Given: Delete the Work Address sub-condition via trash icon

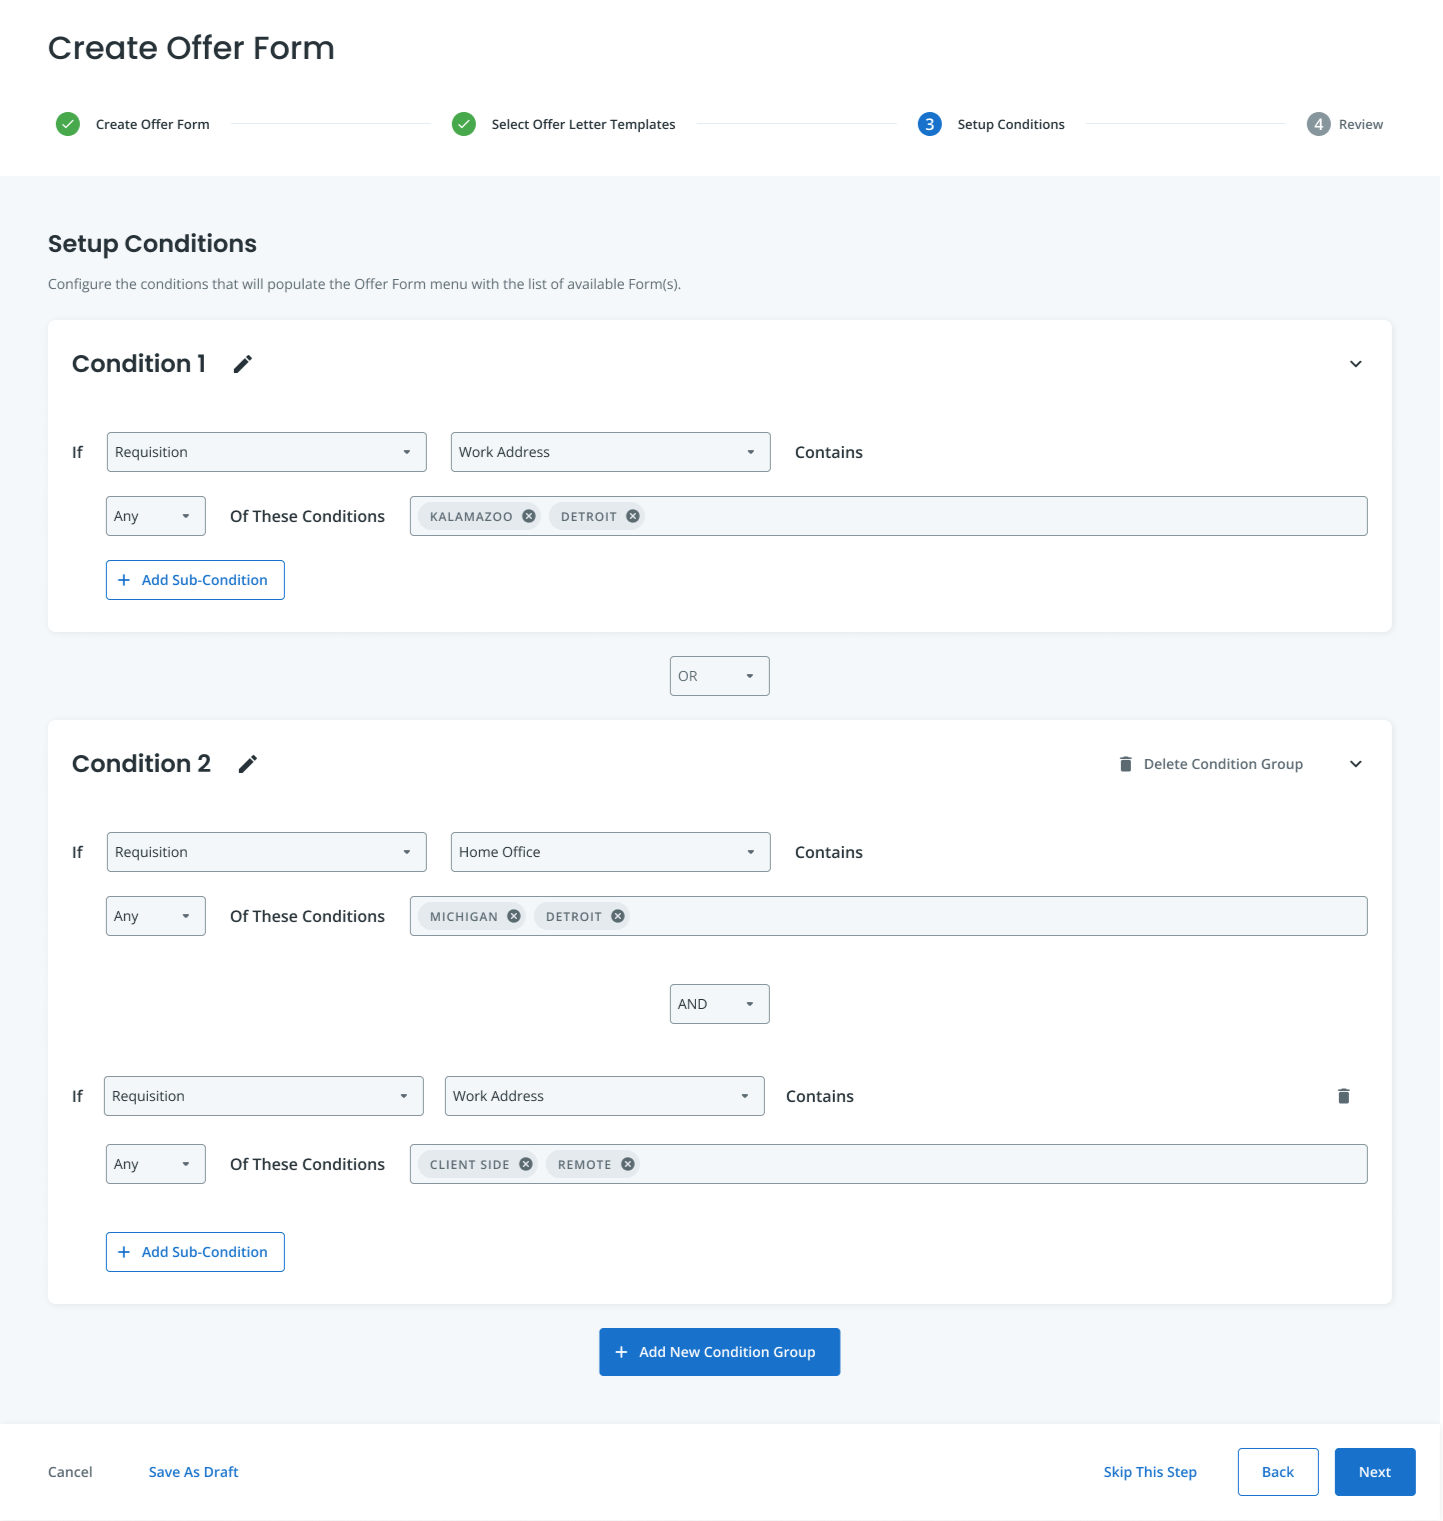Looking at the screenshot, I should tap(1344, 1095).
